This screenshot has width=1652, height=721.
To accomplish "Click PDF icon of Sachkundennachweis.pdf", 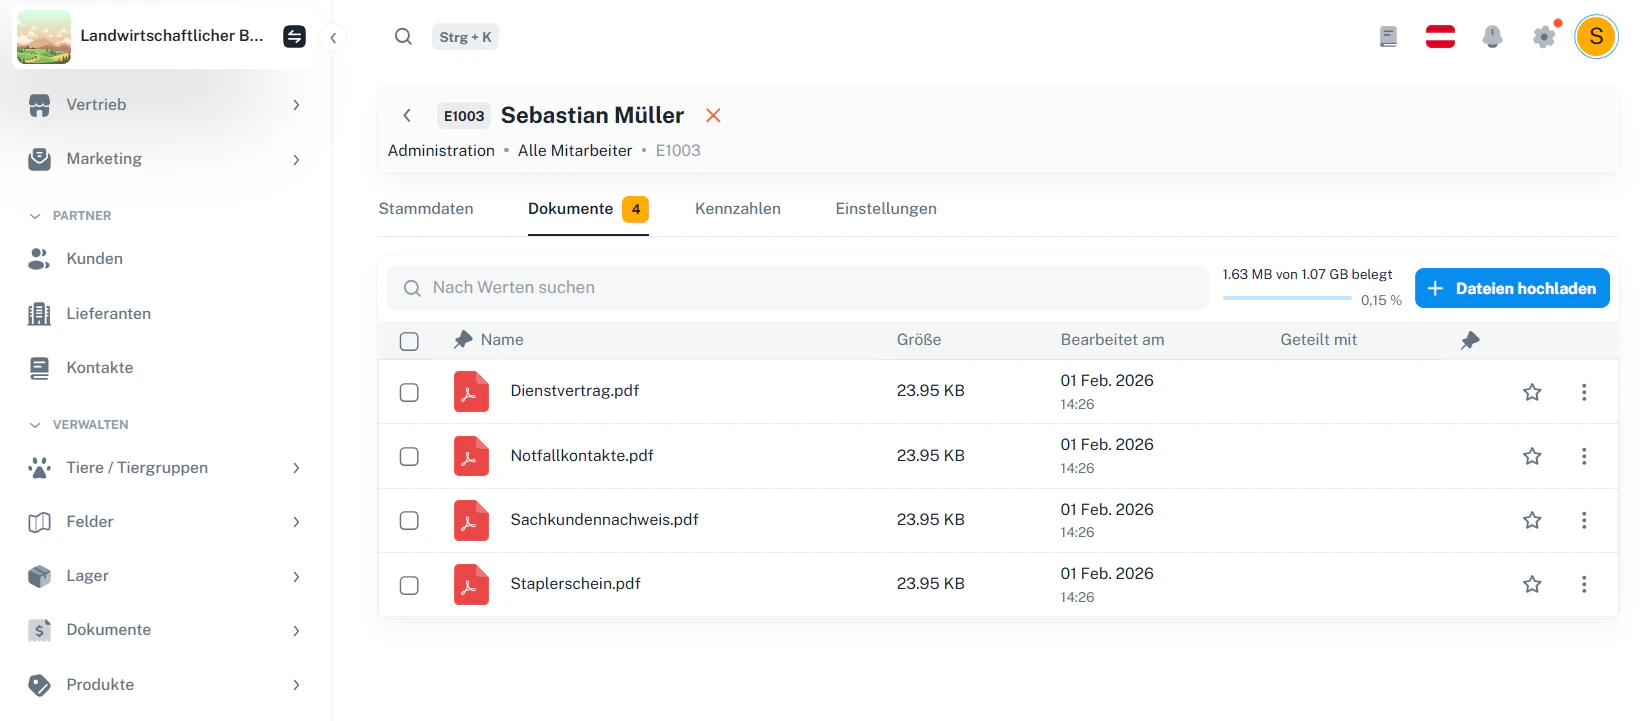I will click(471, 520).
